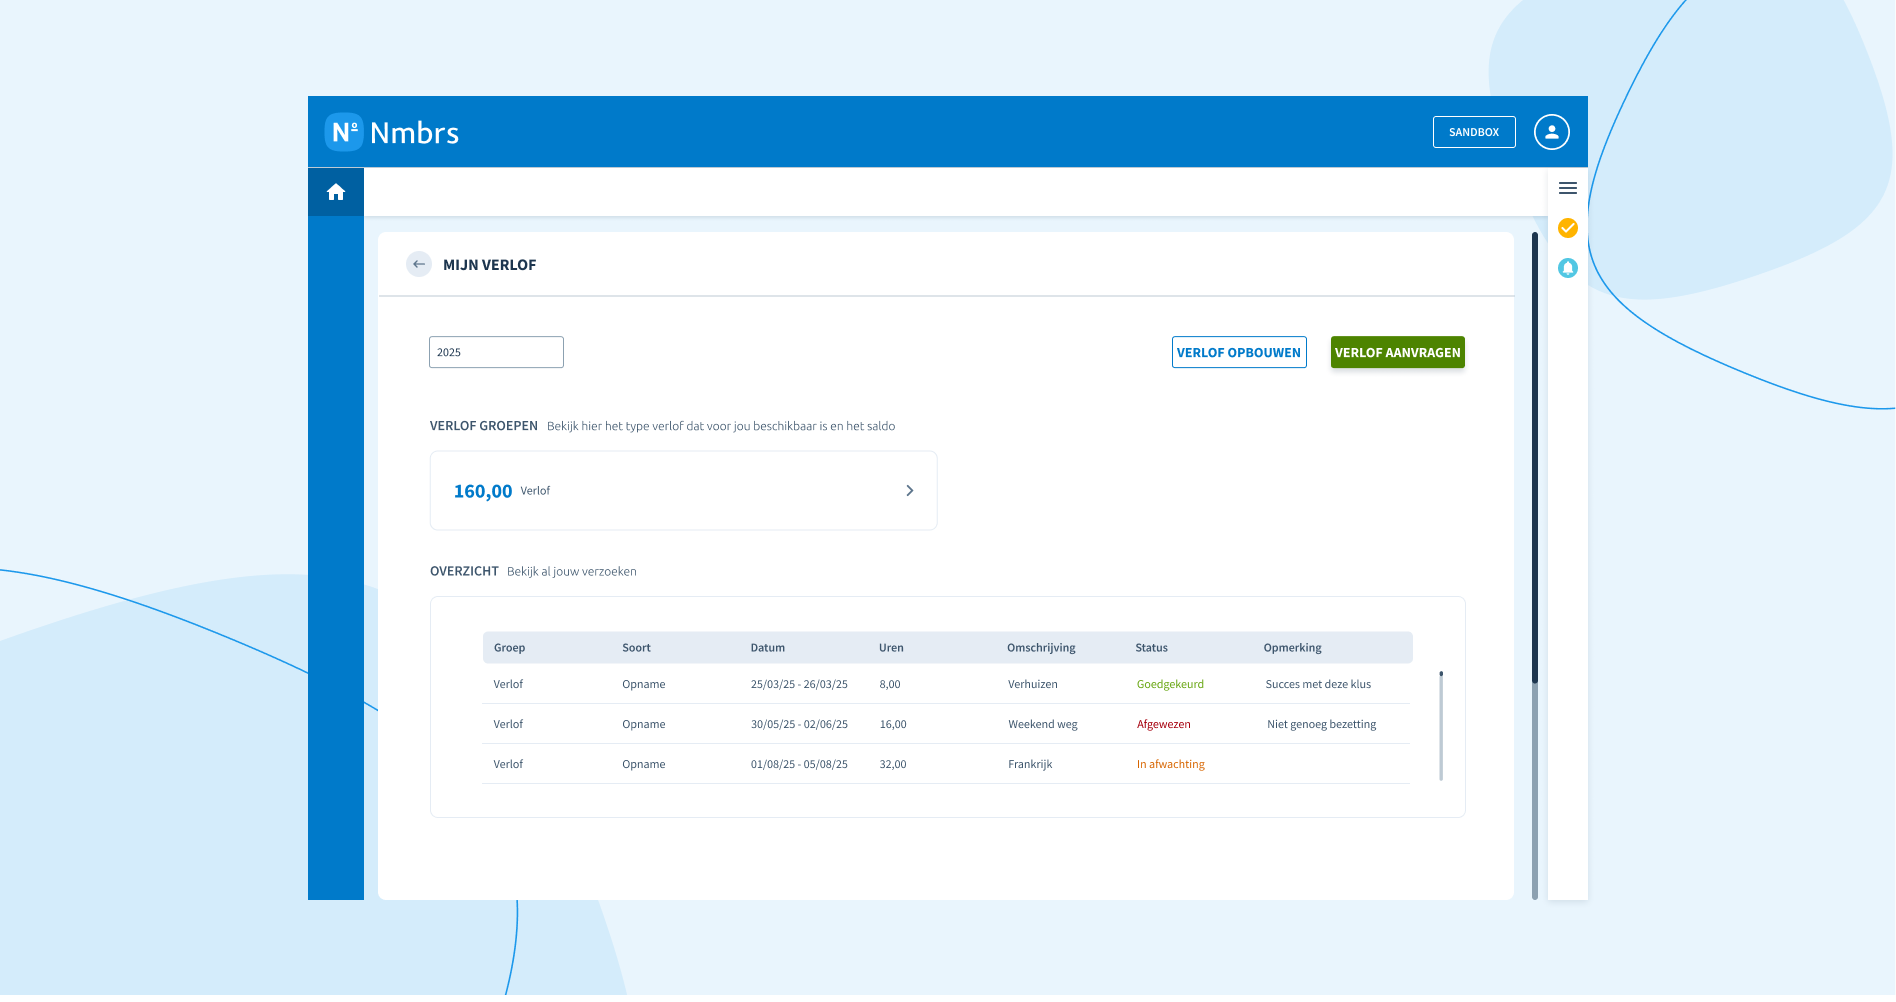1896x1002 pixels.
Task: Go back using the arrow beside Mijn Verlof
Action: click(x=419, y=264)
